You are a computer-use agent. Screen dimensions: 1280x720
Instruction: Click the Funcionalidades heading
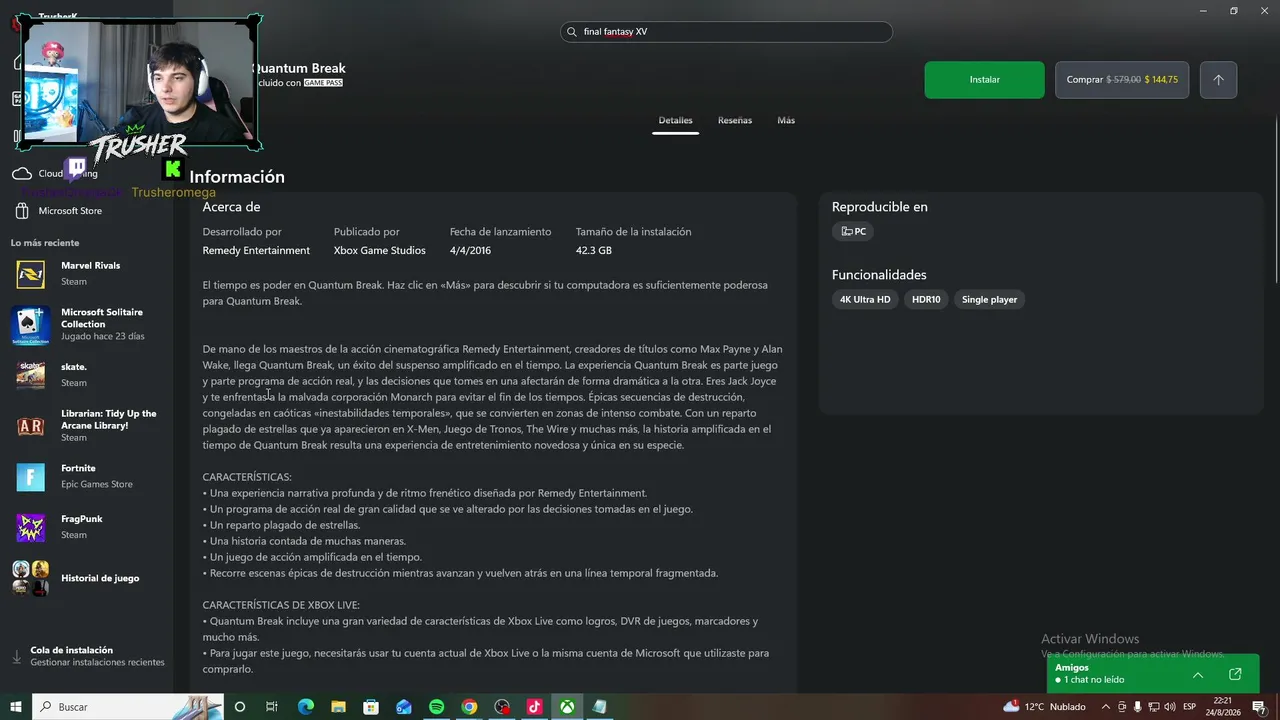tap(879, 275)
